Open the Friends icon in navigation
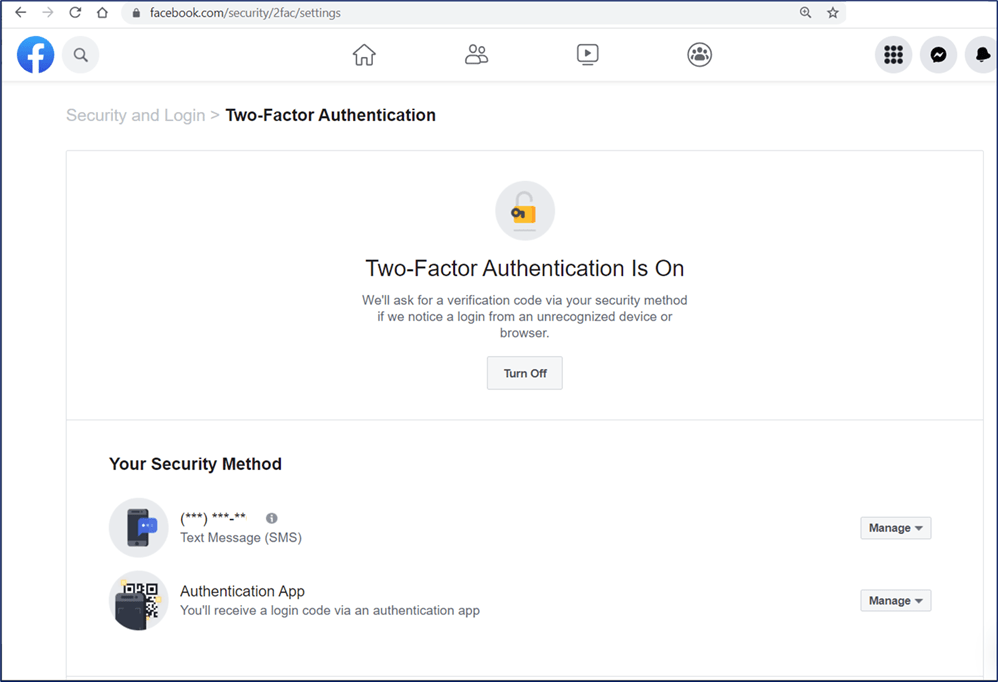The width and height of the screenshot is (998, 682). click(477, 55)
